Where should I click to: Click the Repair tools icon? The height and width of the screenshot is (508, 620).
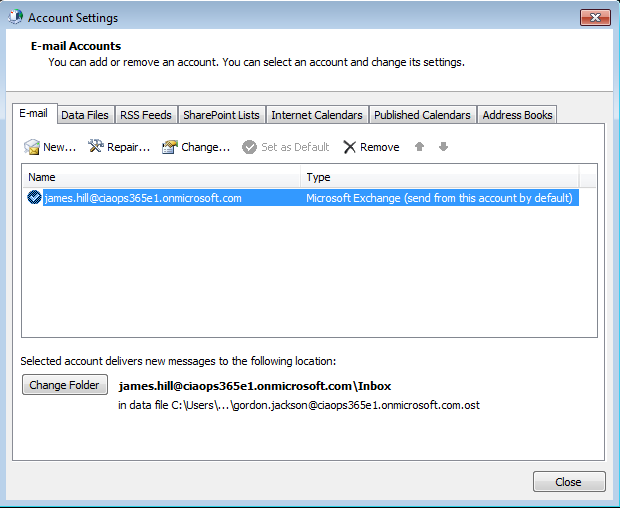(x=95, y=146)
